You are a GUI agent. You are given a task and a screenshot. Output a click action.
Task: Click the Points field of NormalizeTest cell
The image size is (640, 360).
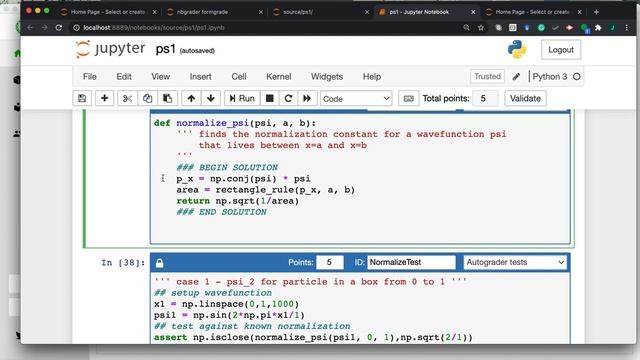329,262
